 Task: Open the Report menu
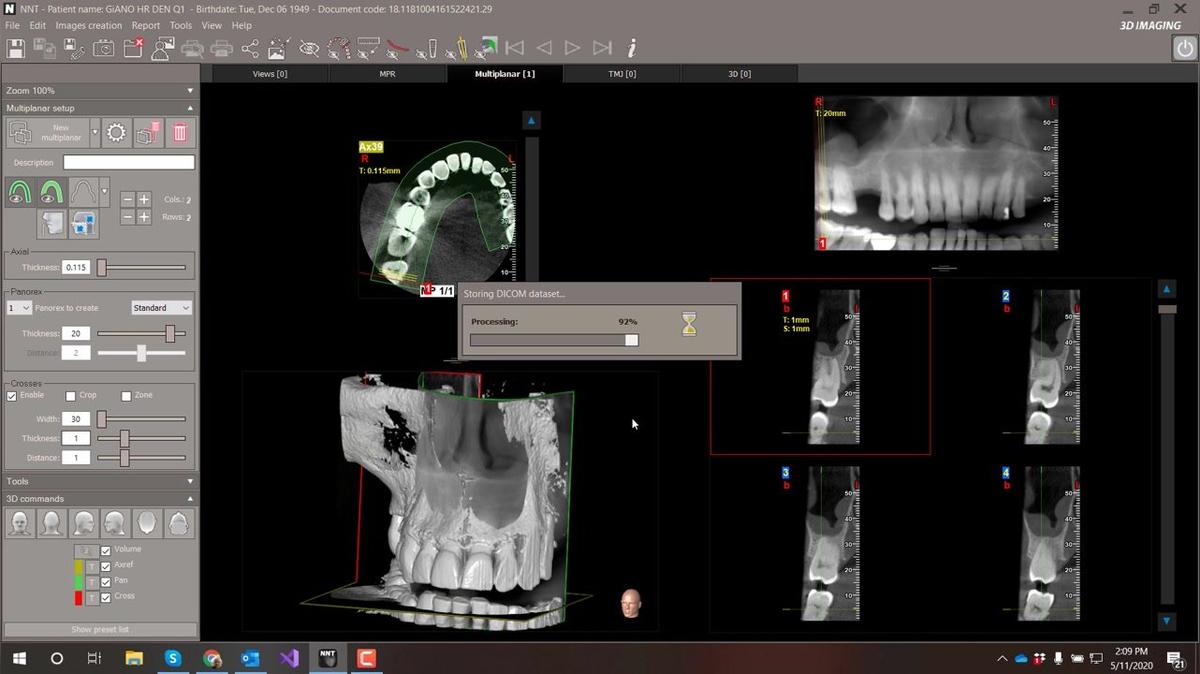146,25
